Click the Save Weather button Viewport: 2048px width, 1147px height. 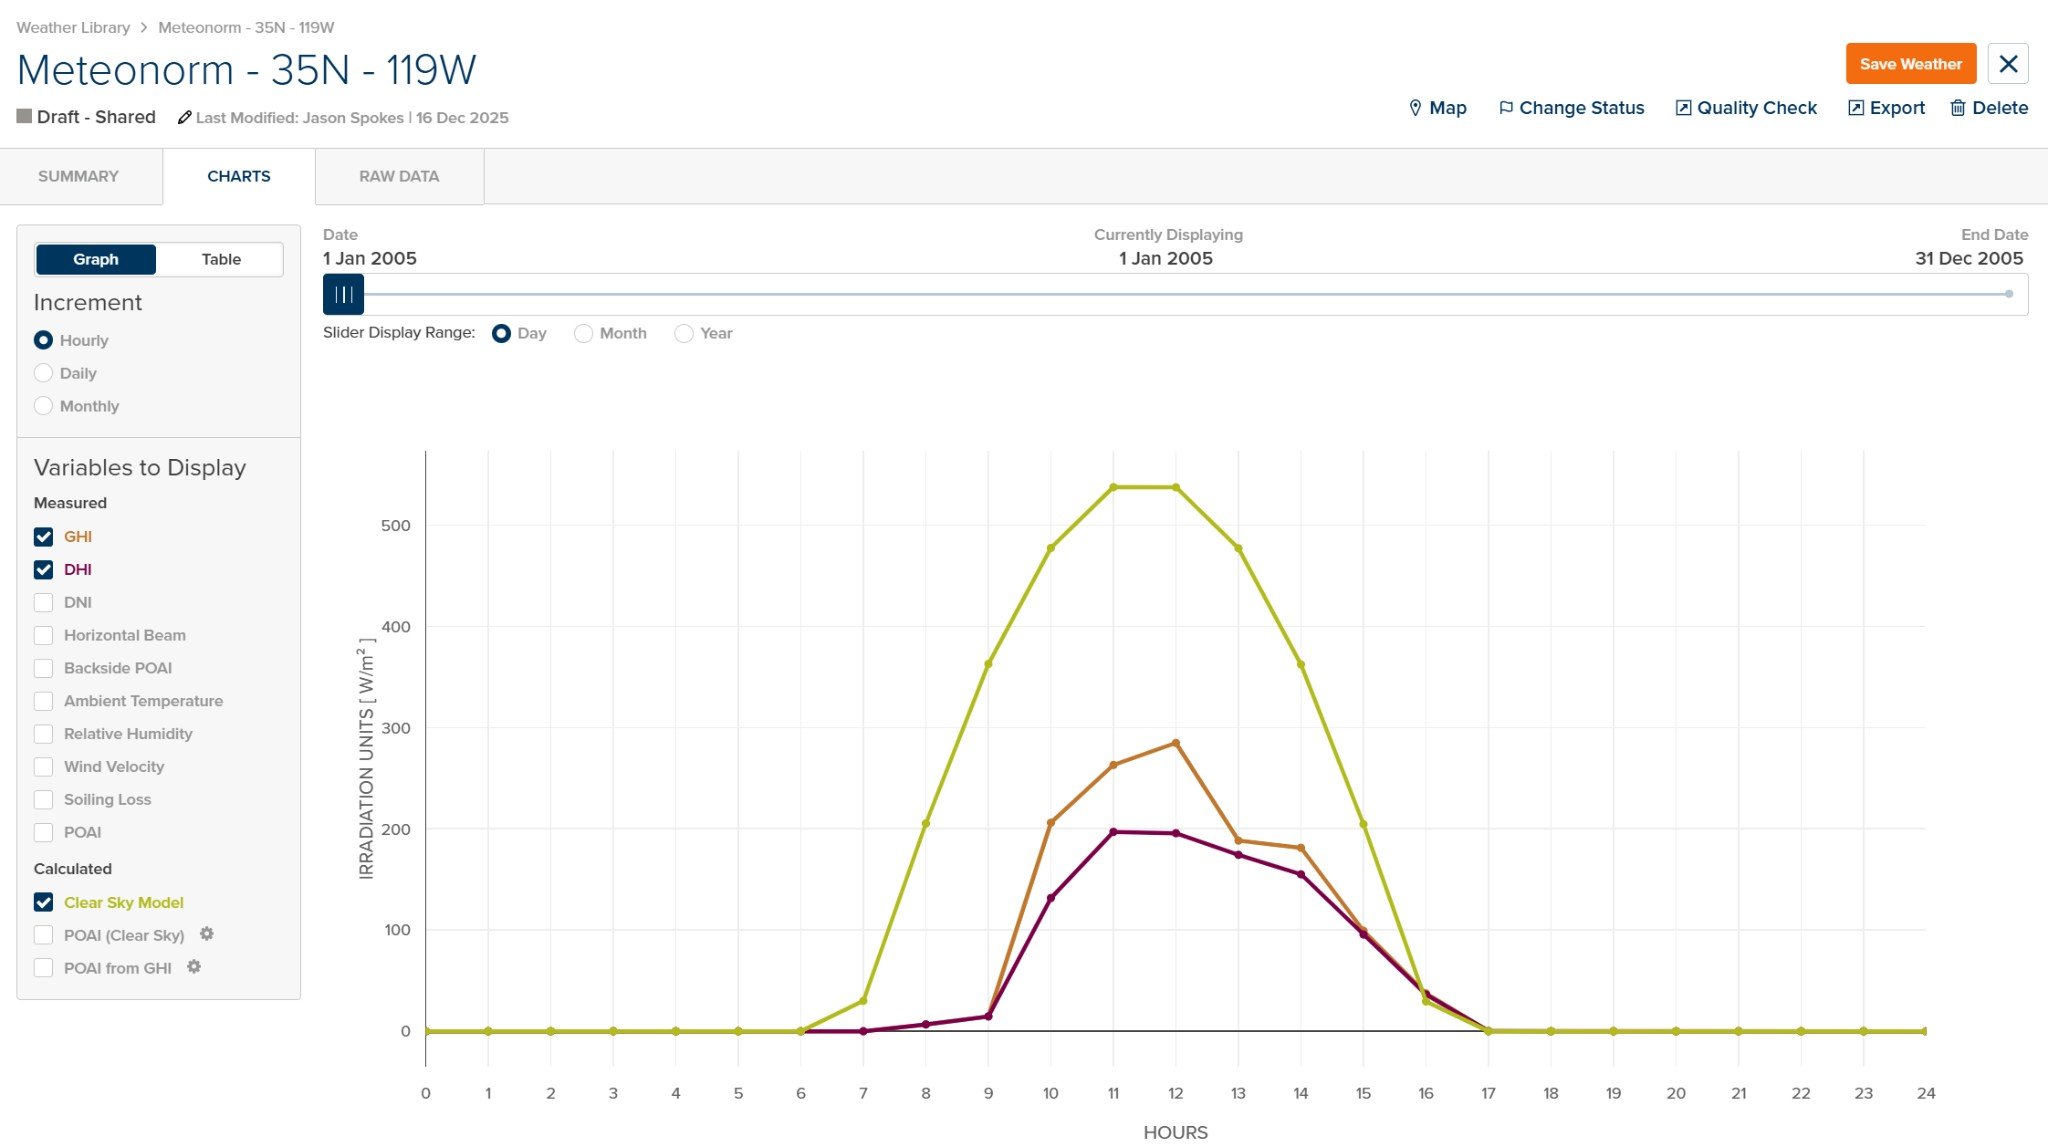pyautogui.click(x=1911, y=64)
